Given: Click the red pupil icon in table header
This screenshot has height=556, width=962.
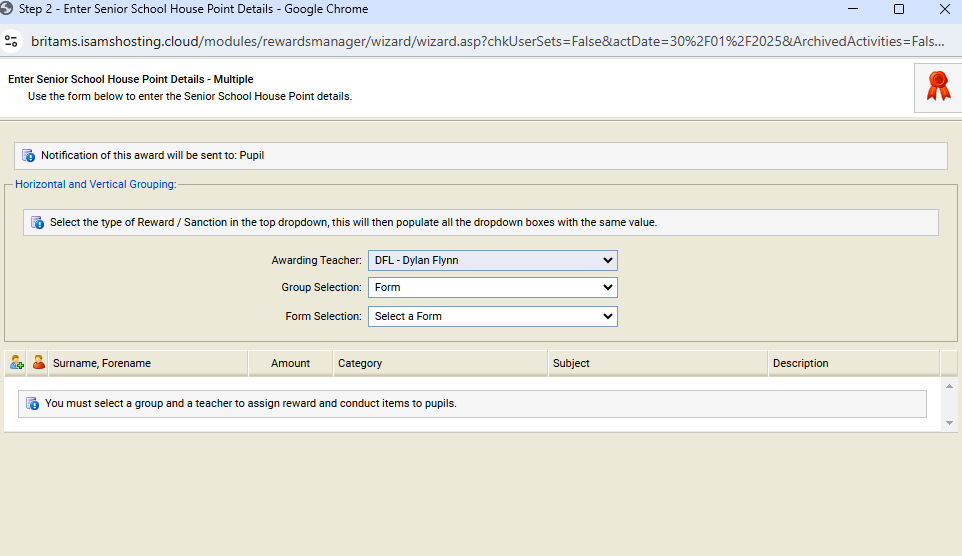Looking at the screenshot, I should tap(39, 363).
